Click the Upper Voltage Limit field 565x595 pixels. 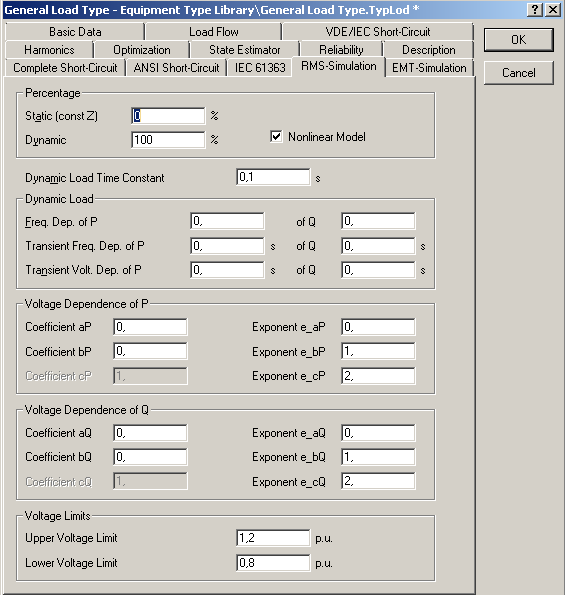pos(273,538)
